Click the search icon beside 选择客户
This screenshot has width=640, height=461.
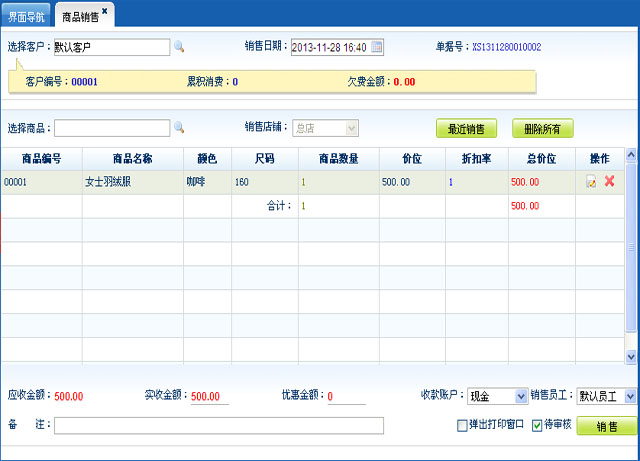180,46
